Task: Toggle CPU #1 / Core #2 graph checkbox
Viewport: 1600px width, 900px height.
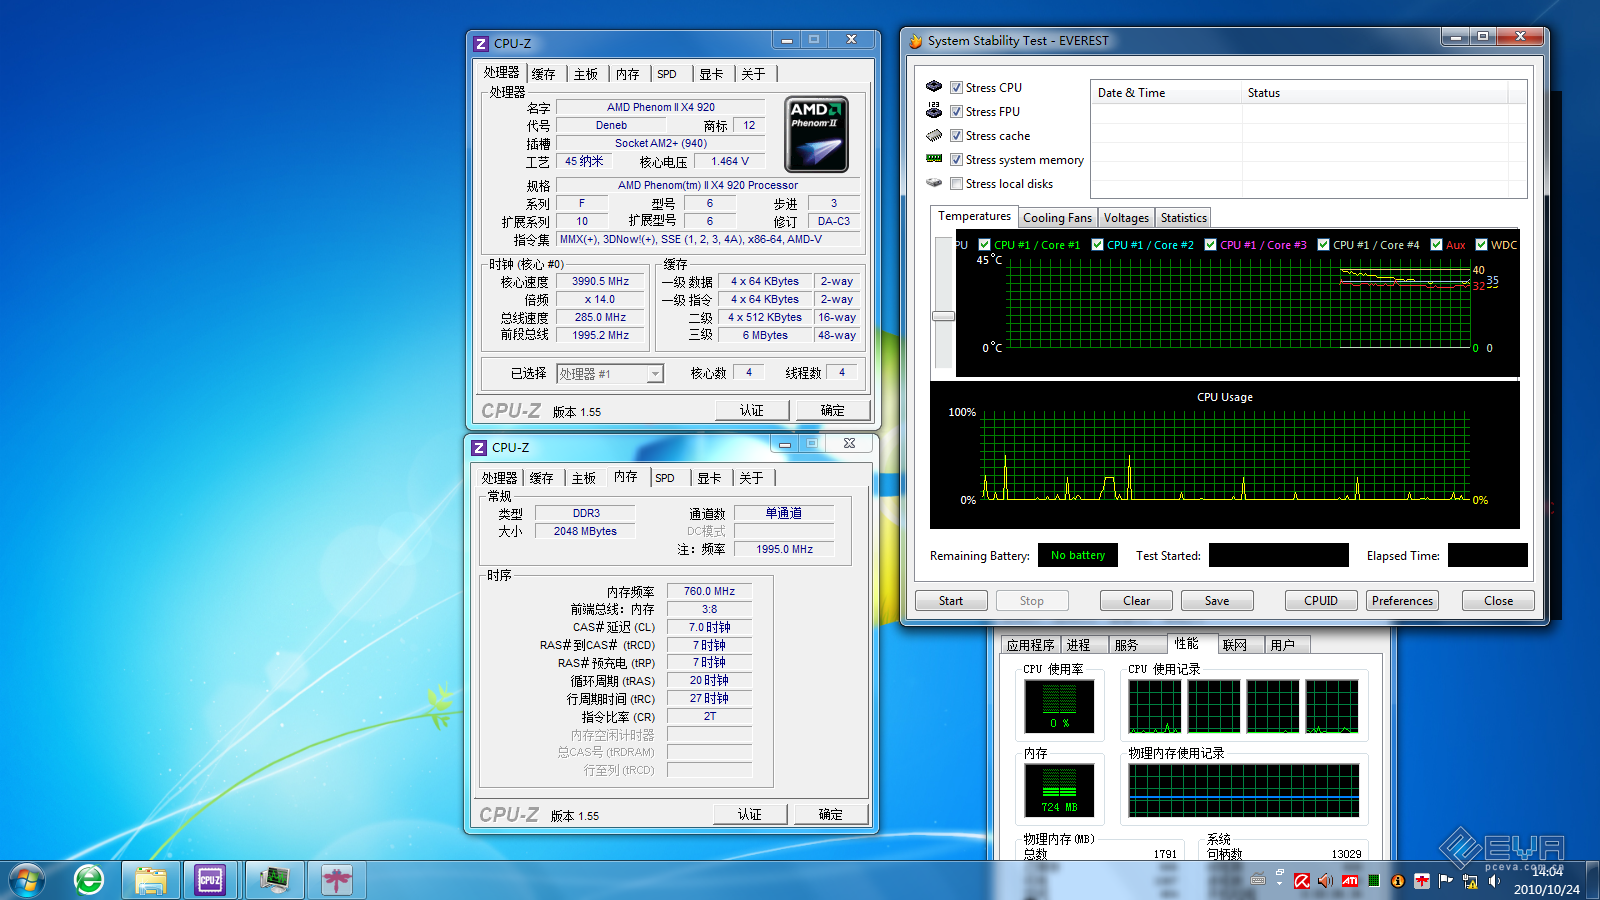Action: [1097, 245]
